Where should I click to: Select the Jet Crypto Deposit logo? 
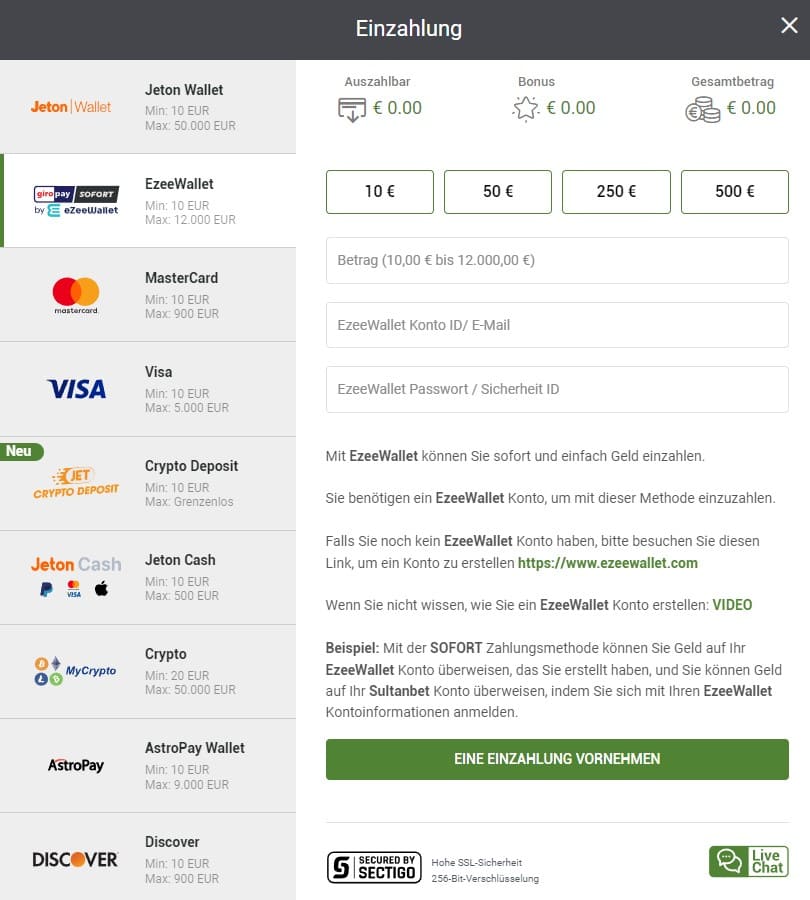point(76,483)
